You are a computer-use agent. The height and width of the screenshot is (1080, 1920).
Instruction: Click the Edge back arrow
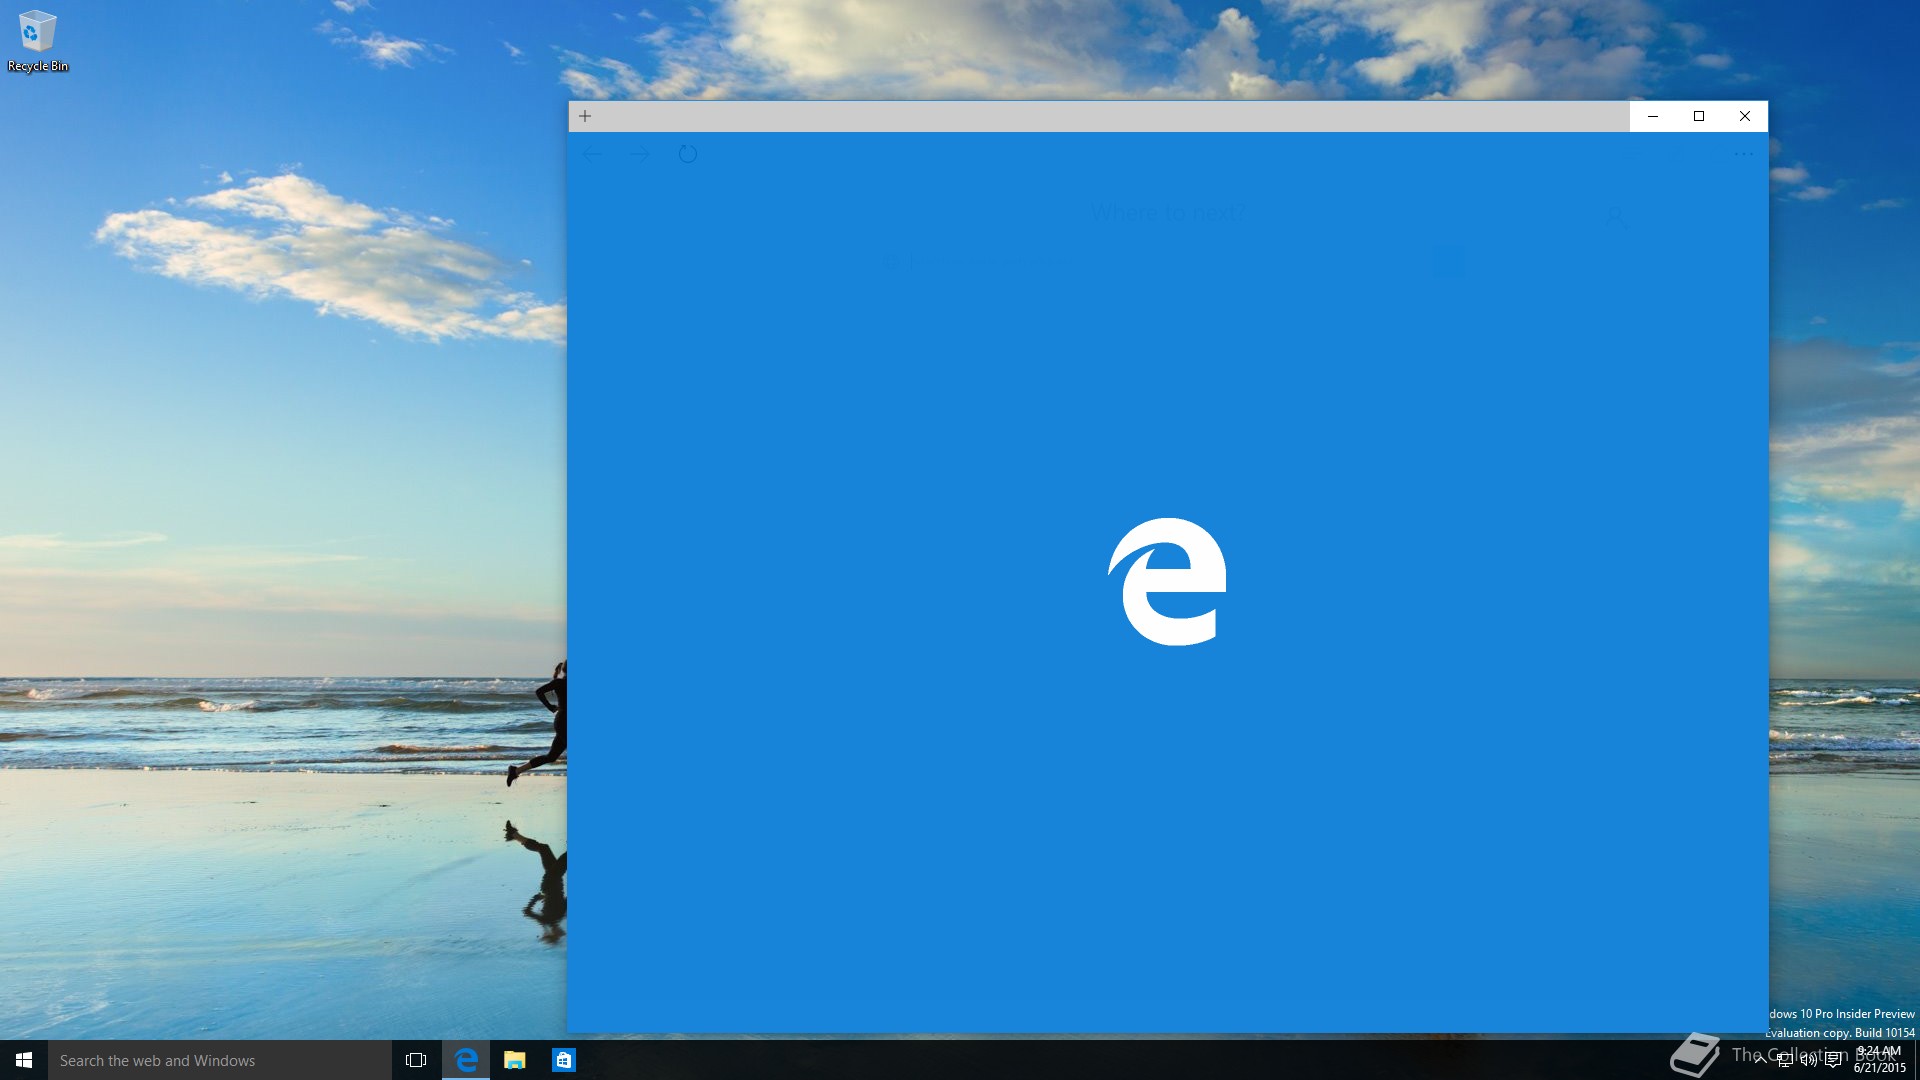(x=592, y=154)
